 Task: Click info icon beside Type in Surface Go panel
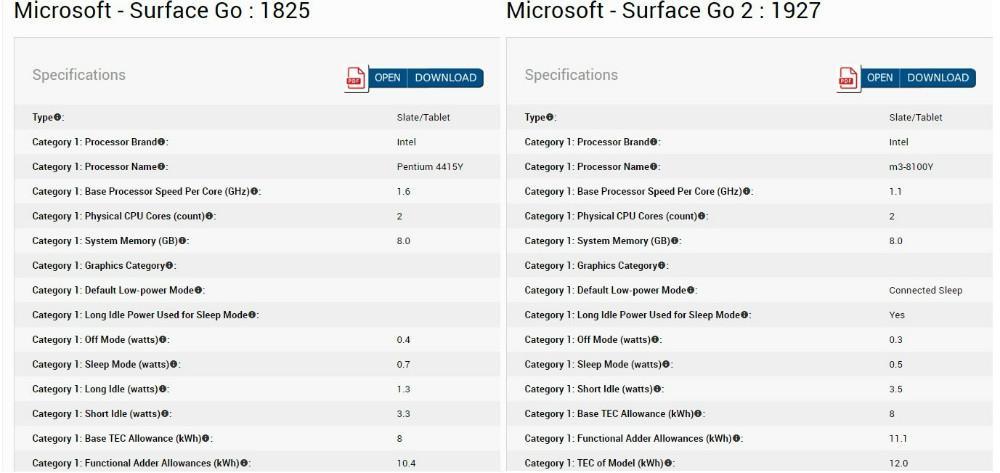(57, 117)
